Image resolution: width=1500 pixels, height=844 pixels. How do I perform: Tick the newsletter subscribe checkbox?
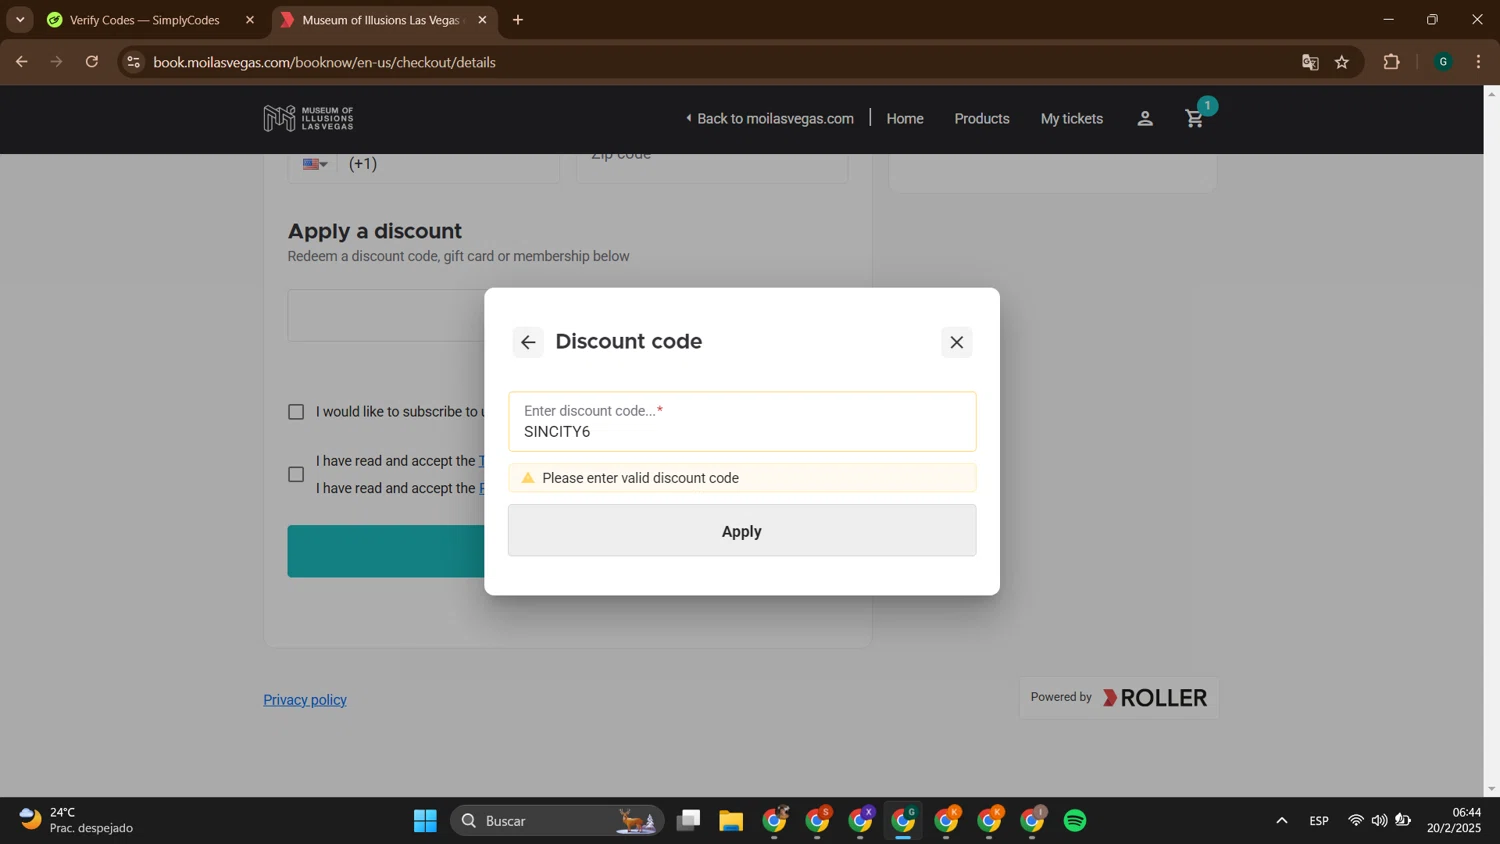296,412
